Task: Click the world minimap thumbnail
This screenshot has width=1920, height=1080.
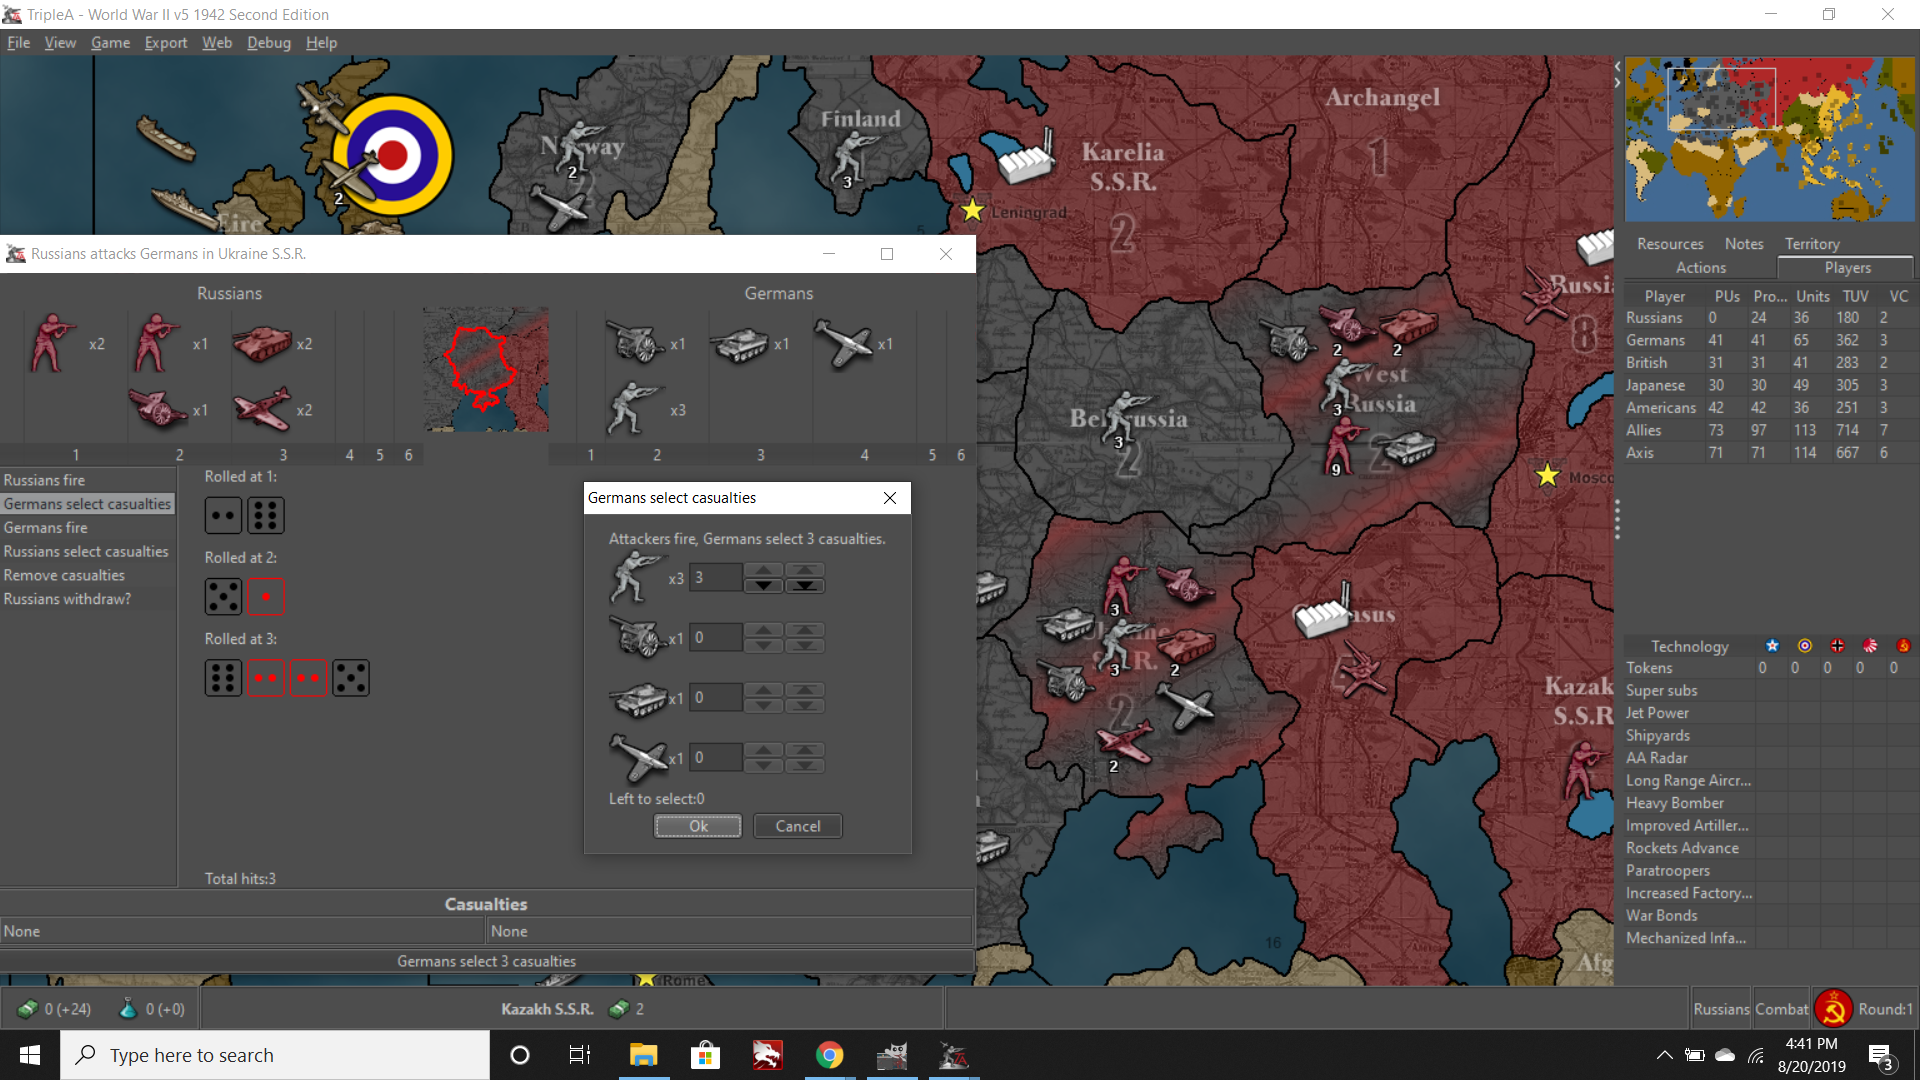Action: (1770, 139)
